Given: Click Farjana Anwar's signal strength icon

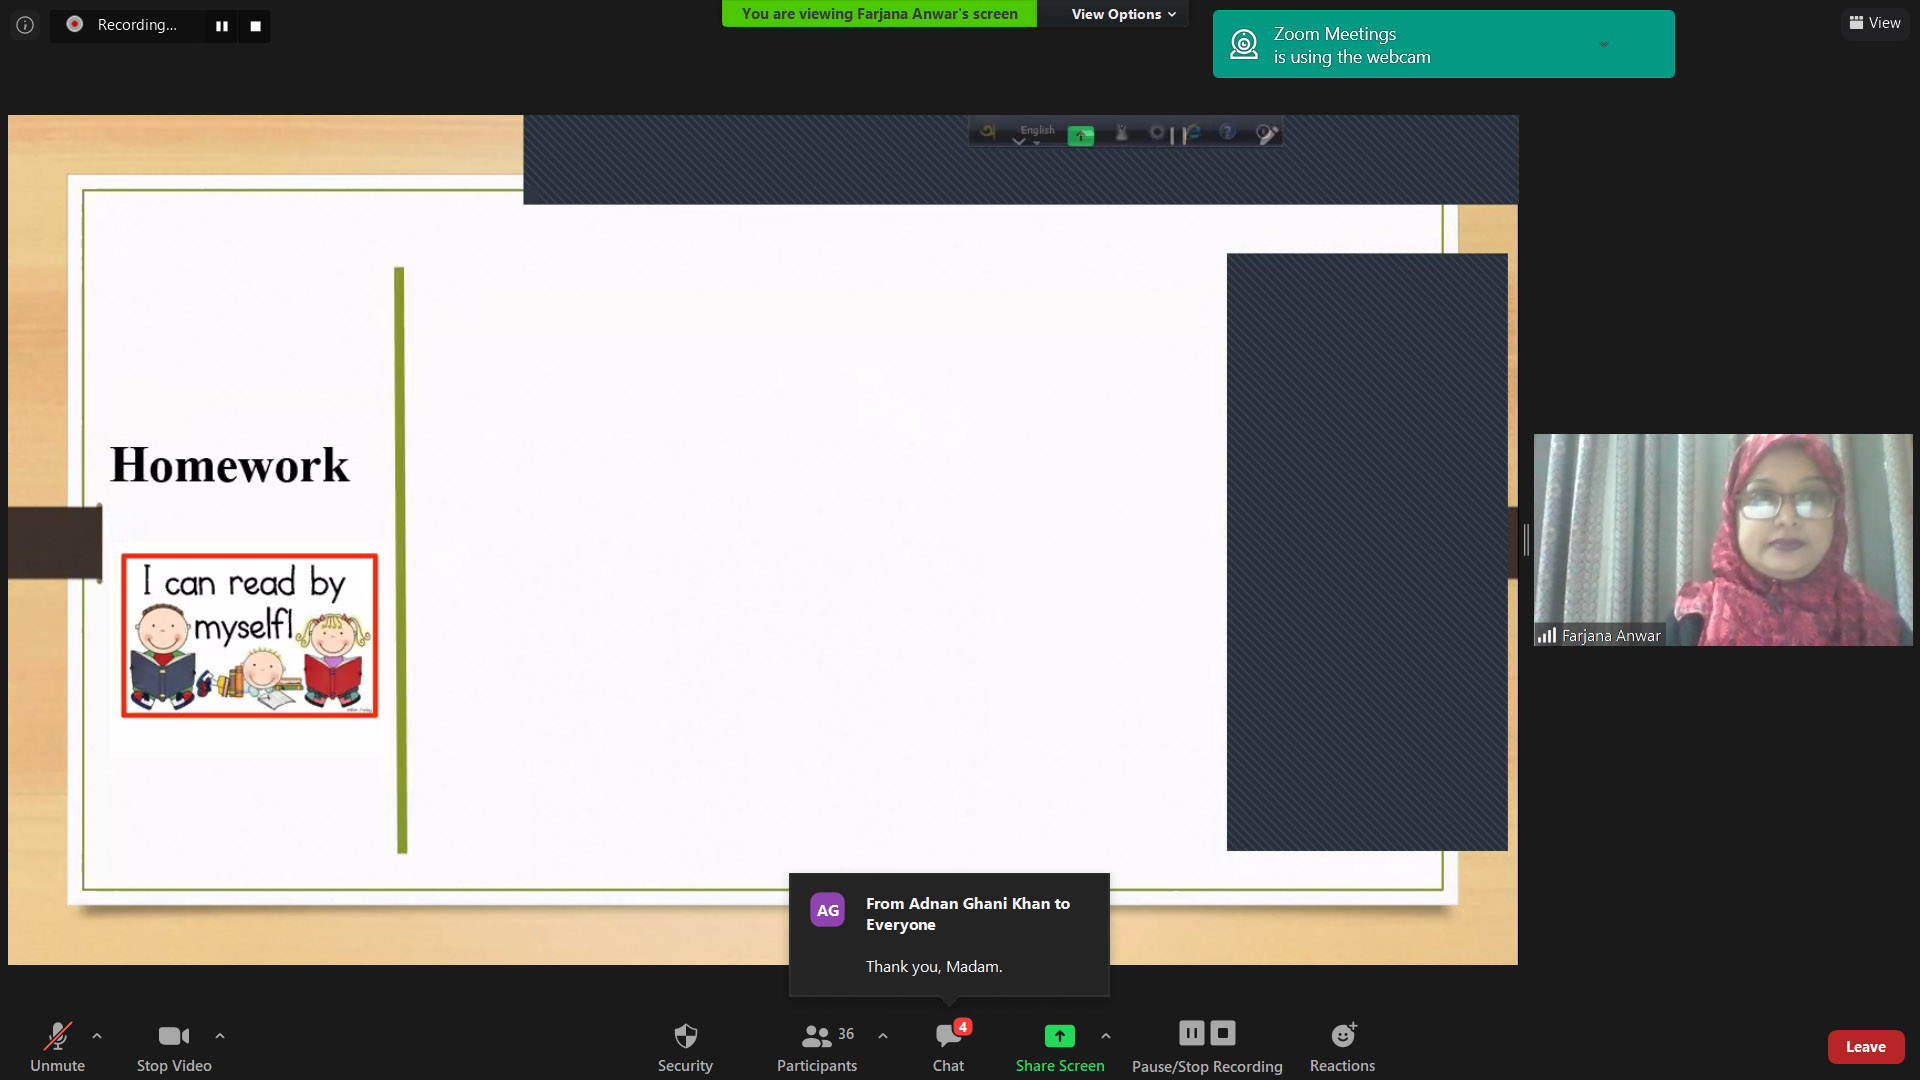Looking at the screenshot, I should point(1547,636).
